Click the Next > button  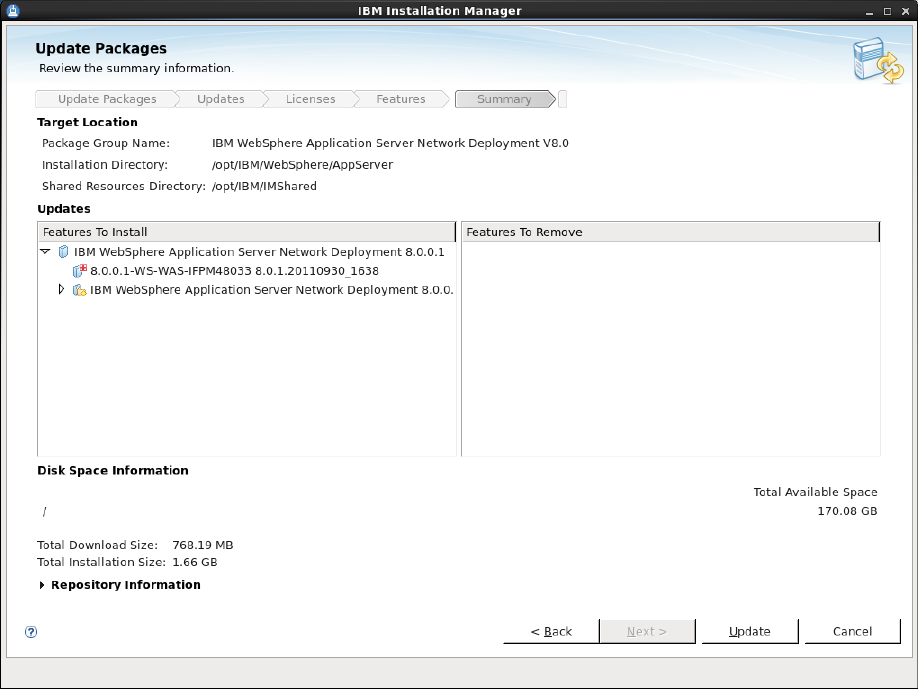tap(647, 631)
